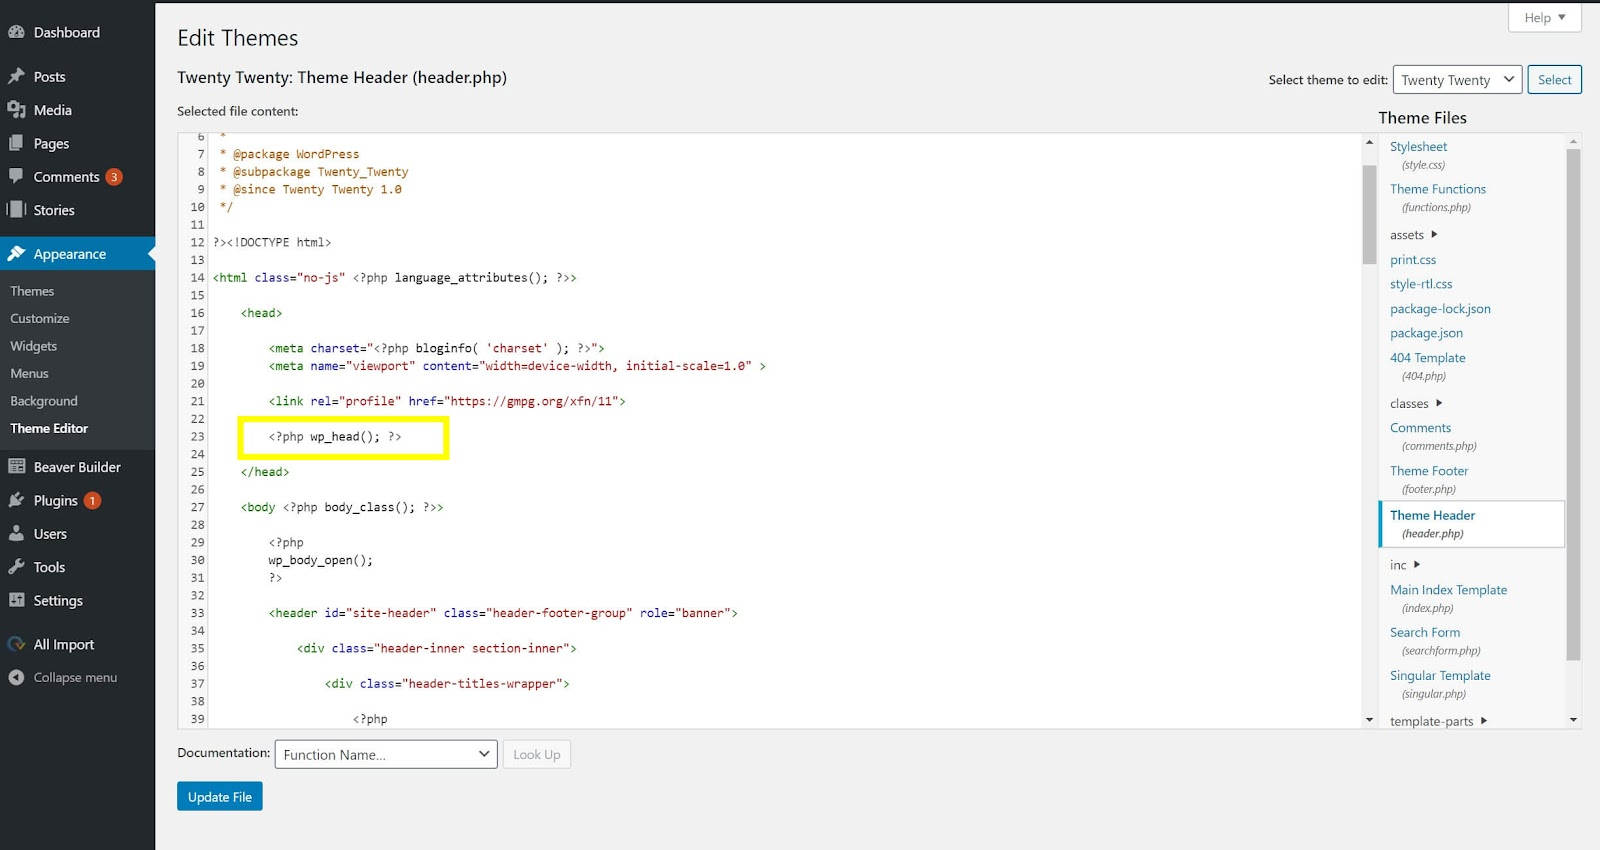Click the Collapse menu arrow icon
The width and height of the screenshot is (1600, 850).
pos(16,677)
